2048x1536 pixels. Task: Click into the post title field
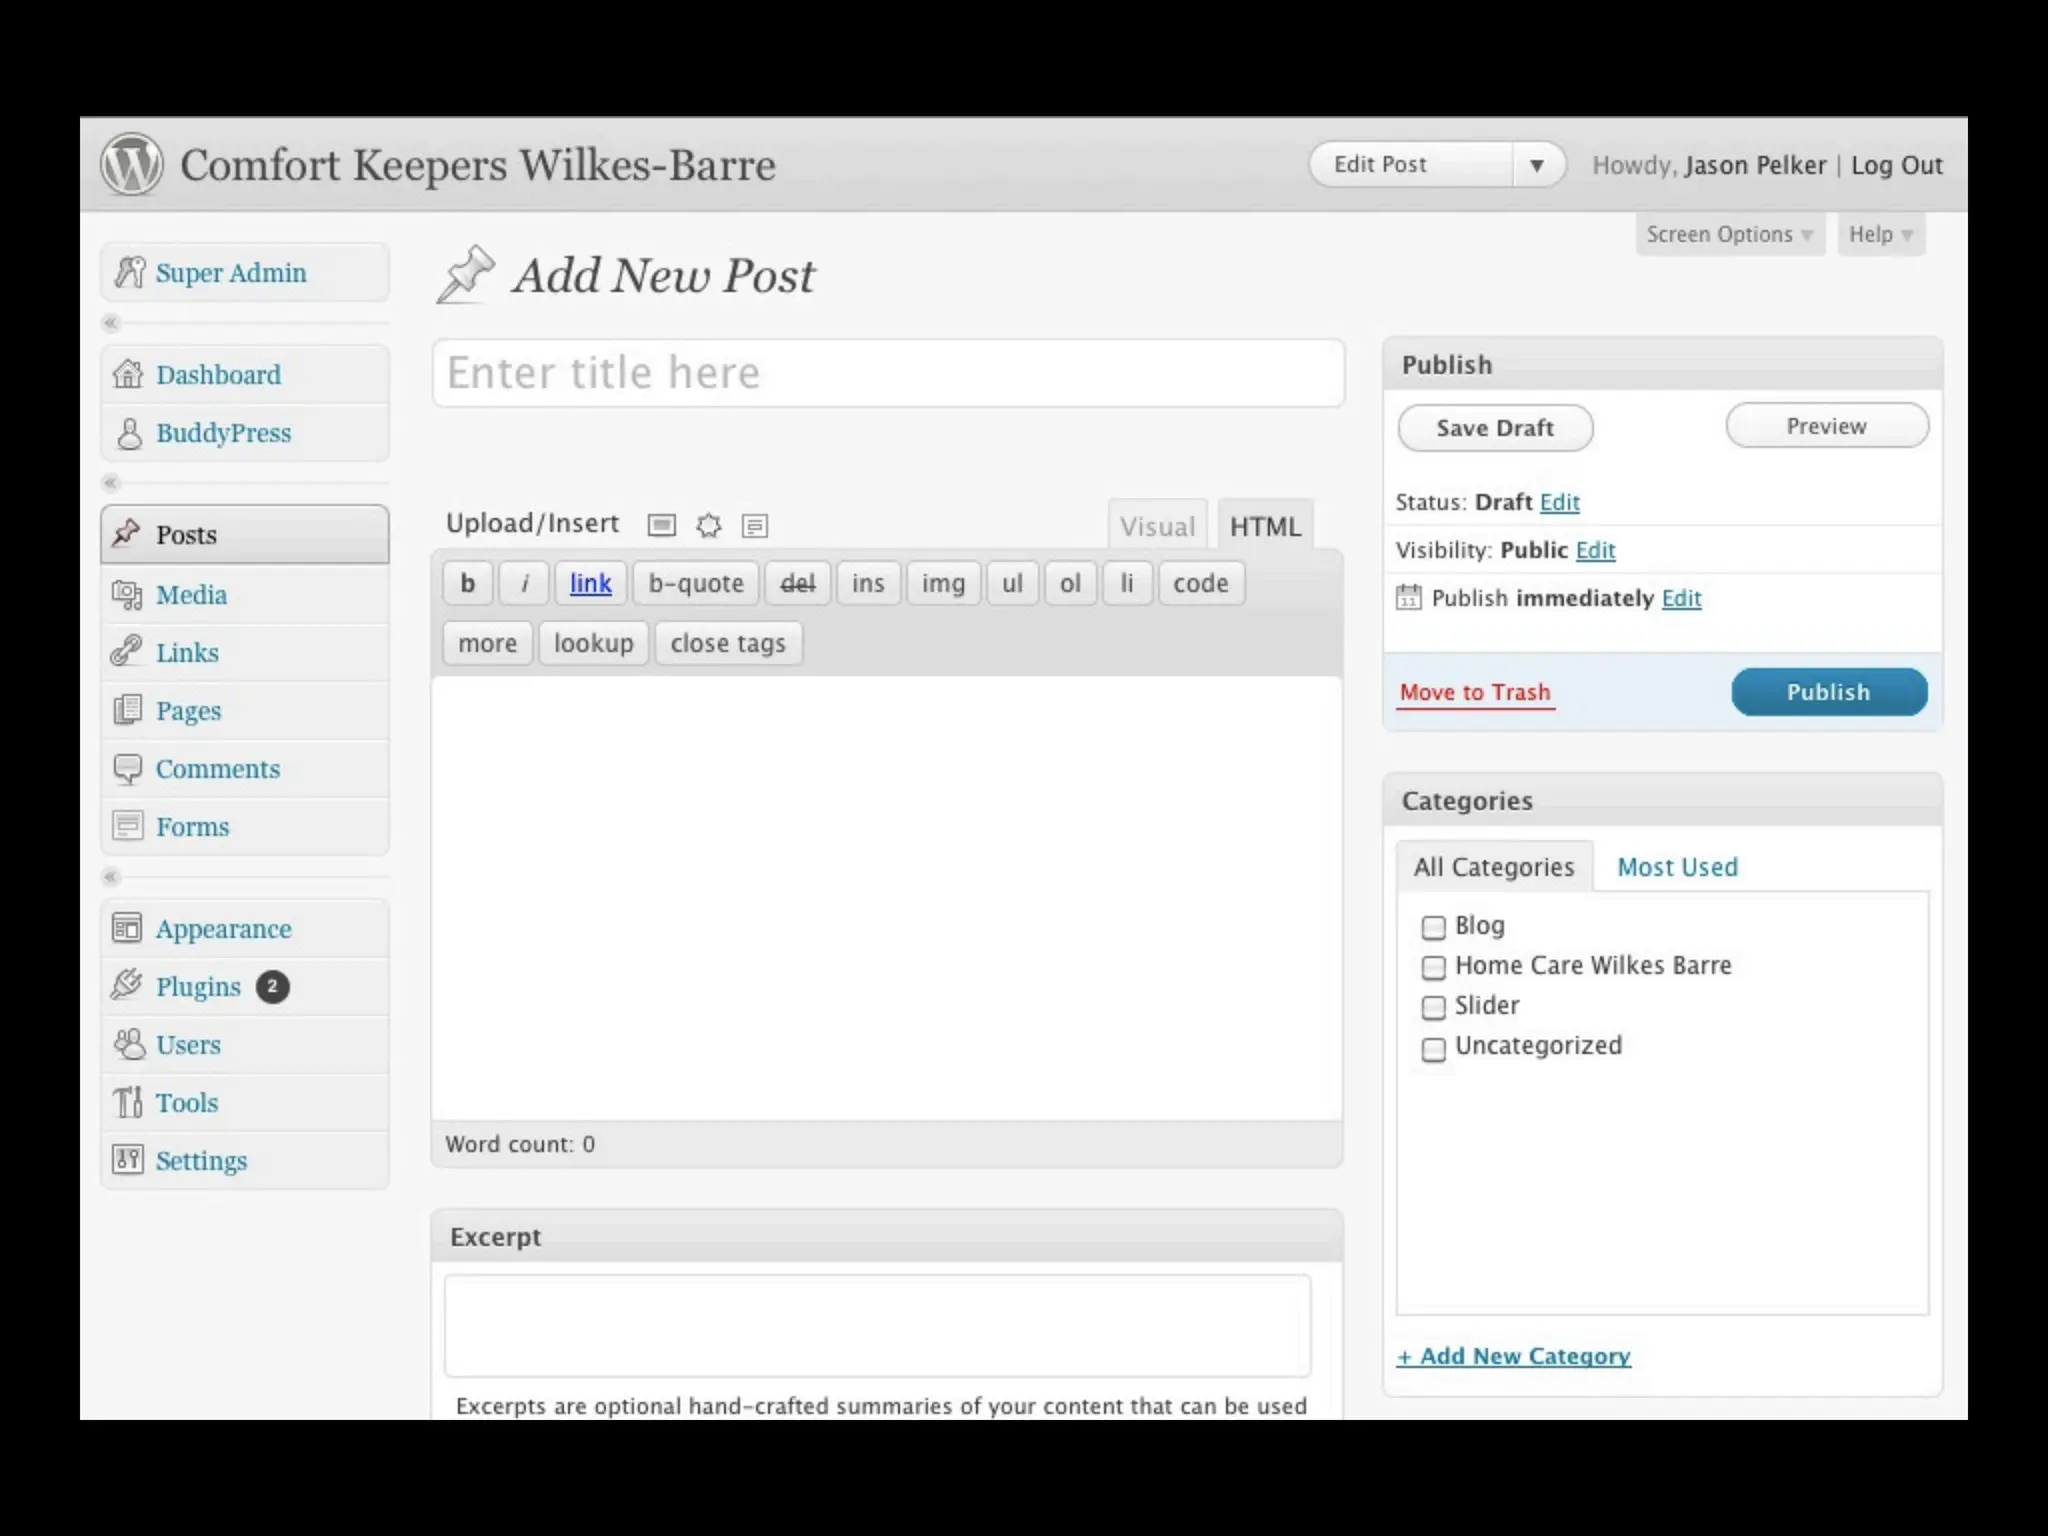click(x=888, y=373)
